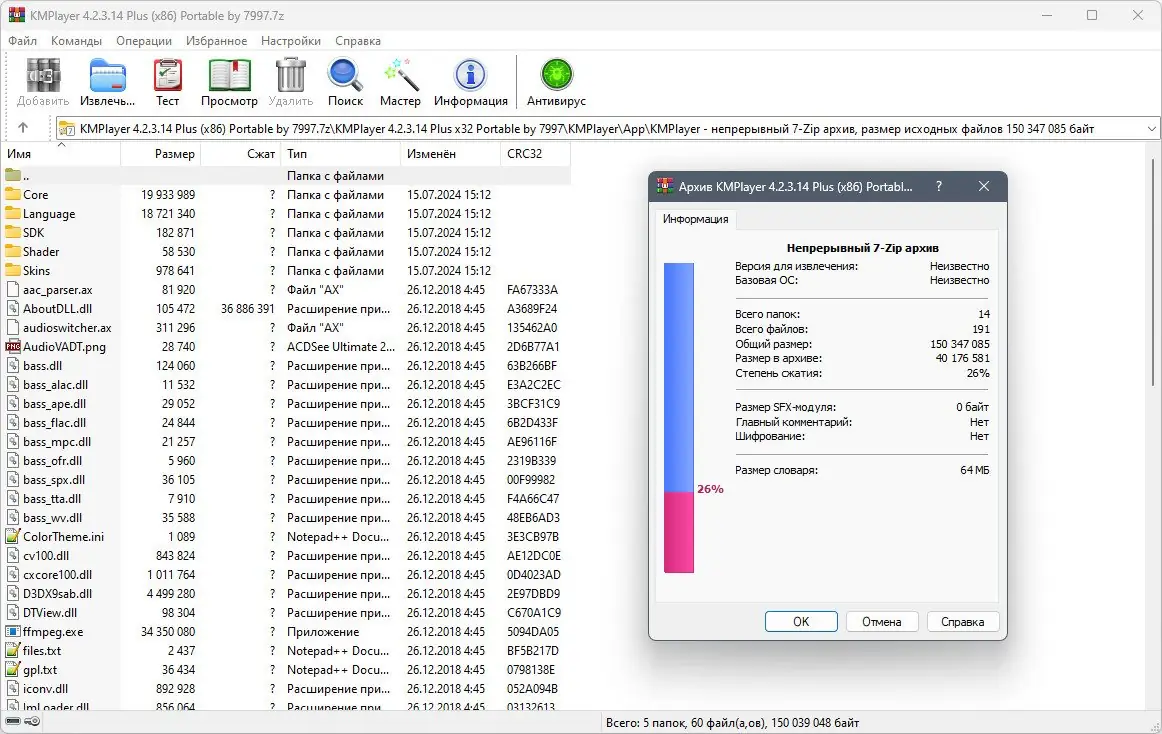The image size is (1162, 734).
Task: Click the ColorTheme.ini file icon
Action: (13, 537)
